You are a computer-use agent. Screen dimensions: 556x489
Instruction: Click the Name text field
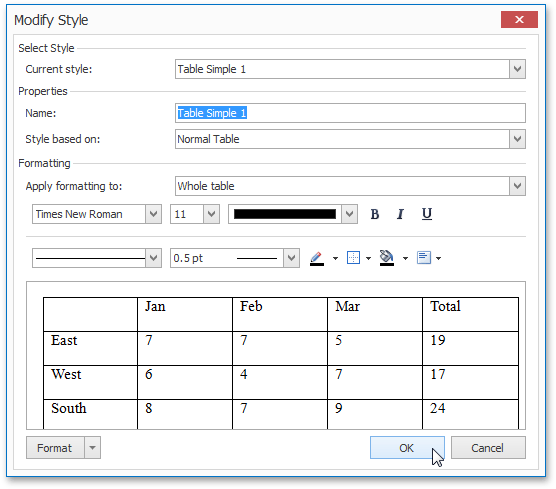[x=350, y=113]
